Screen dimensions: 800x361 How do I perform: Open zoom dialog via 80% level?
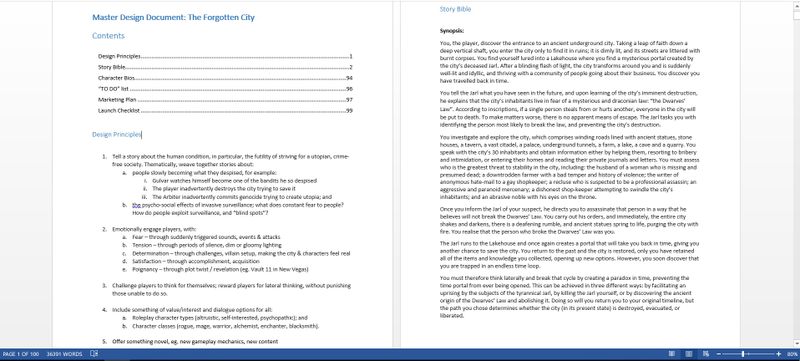point(792,354)
